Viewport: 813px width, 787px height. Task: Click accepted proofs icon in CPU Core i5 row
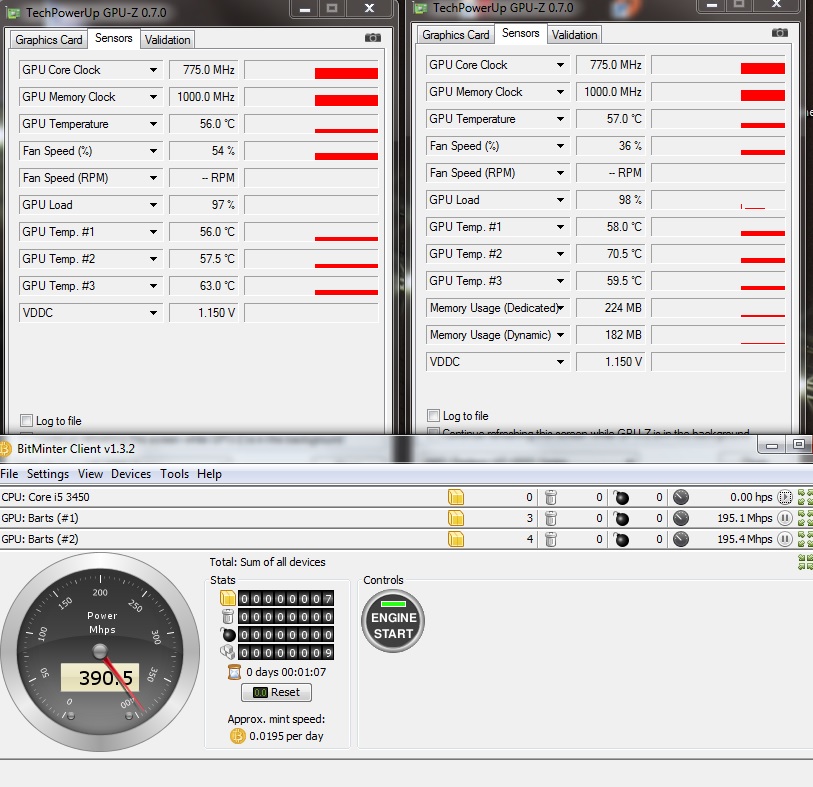click(456, 497)
